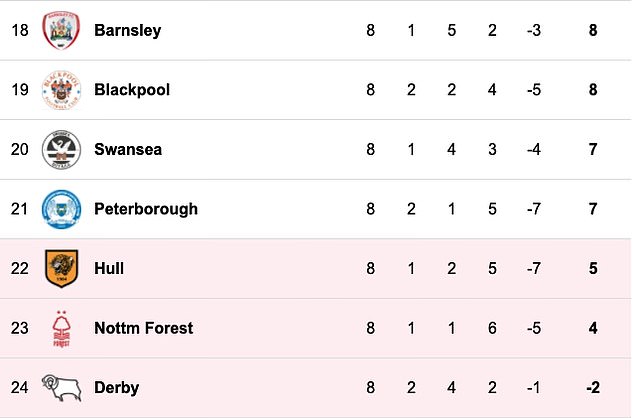Screen dimensions: 634x418
Task: Select Peterborough's -7 goal difference
Action: [534, 209]
